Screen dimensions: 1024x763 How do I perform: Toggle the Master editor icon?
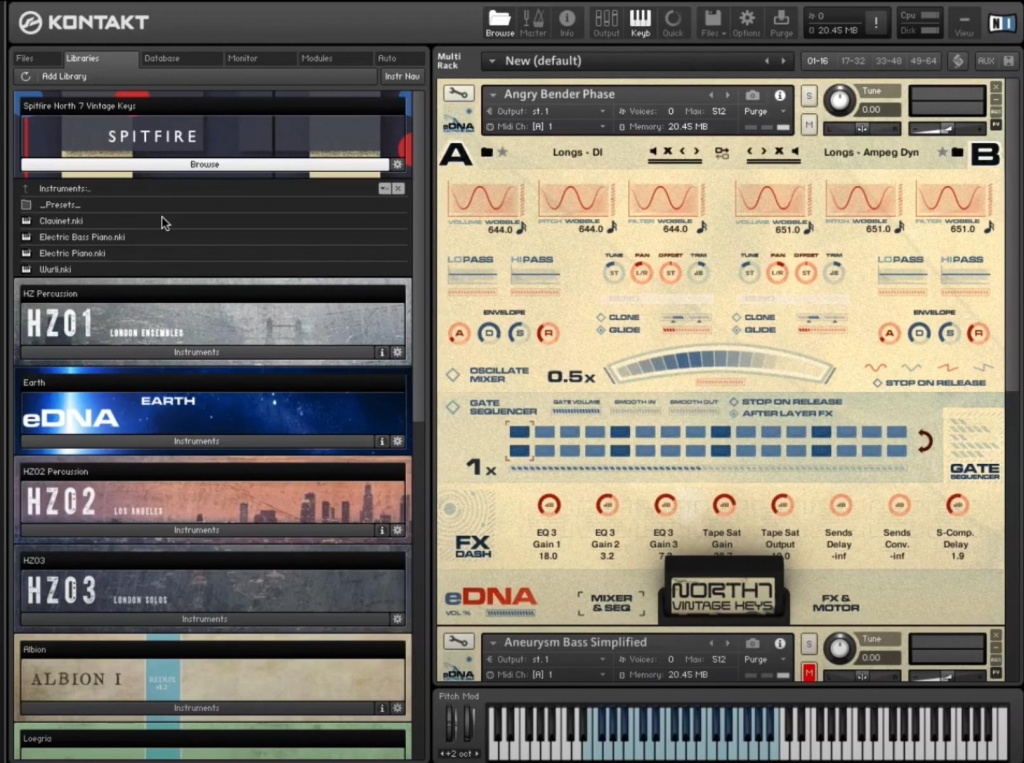point(533,23)
